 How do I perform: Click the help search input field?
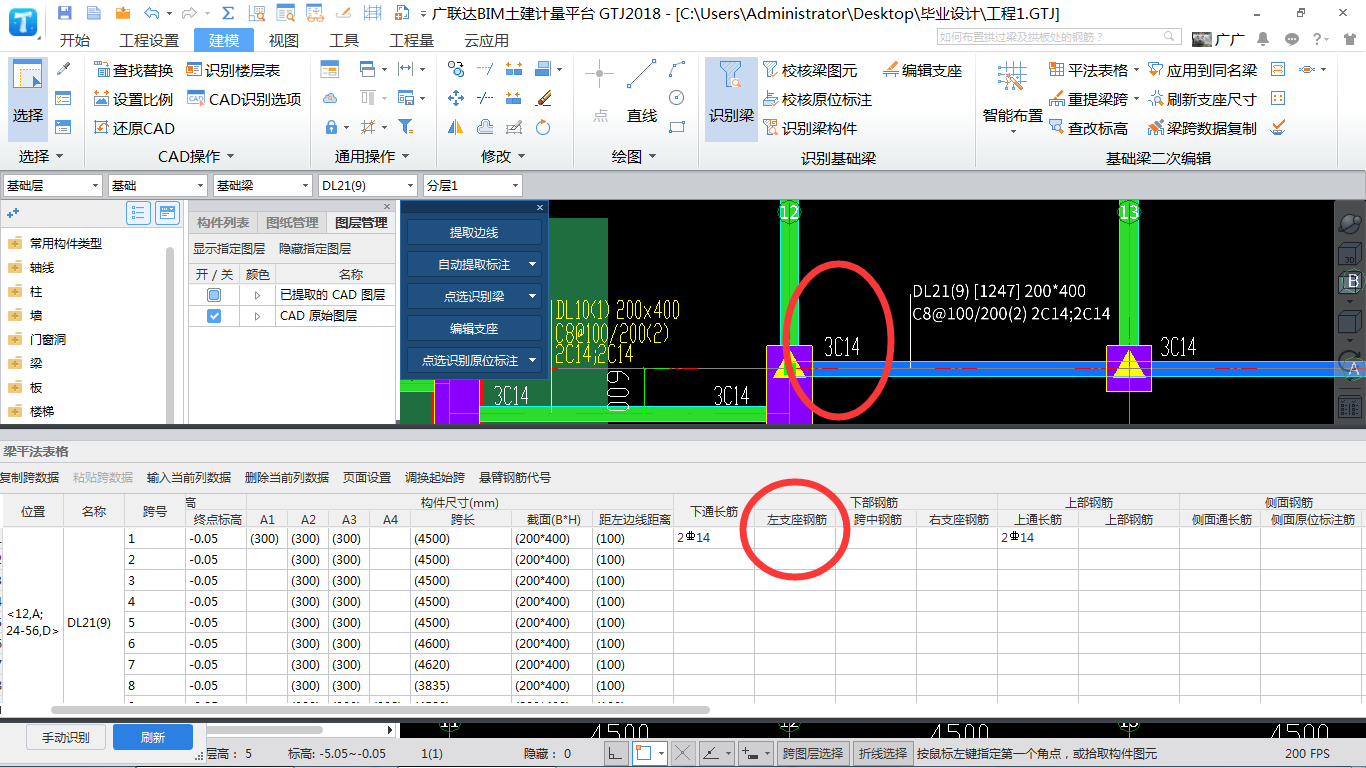1060,37
